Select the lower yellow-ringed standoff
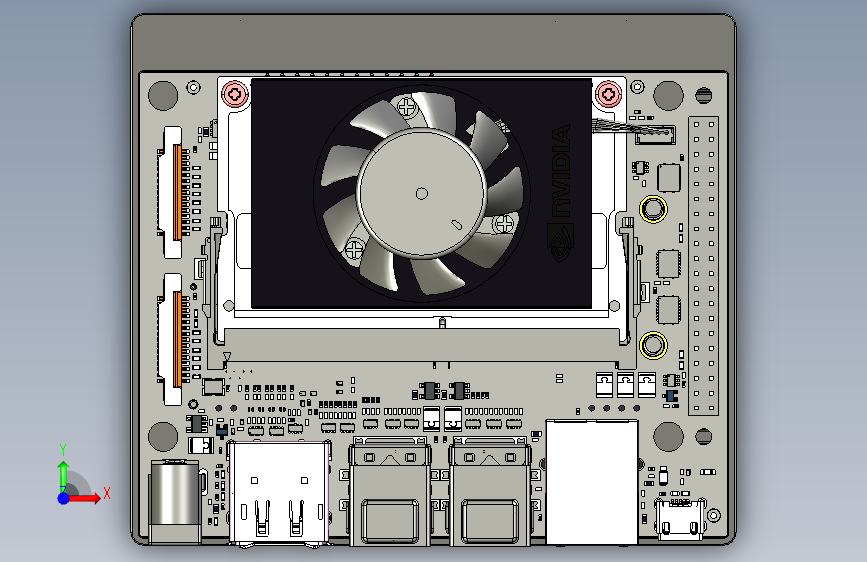Viewport: 867px width, 562px height. [x=653, y=345]
